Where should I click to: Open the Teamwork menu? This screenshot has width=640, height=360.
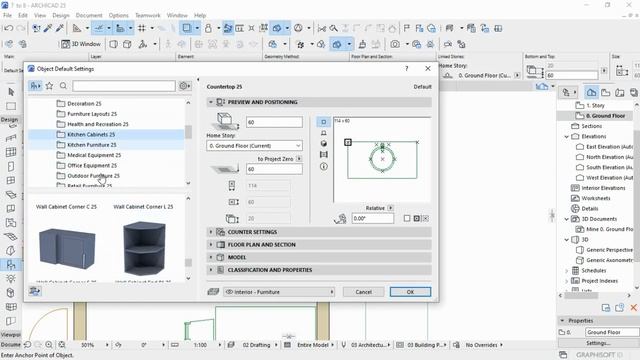148,15
